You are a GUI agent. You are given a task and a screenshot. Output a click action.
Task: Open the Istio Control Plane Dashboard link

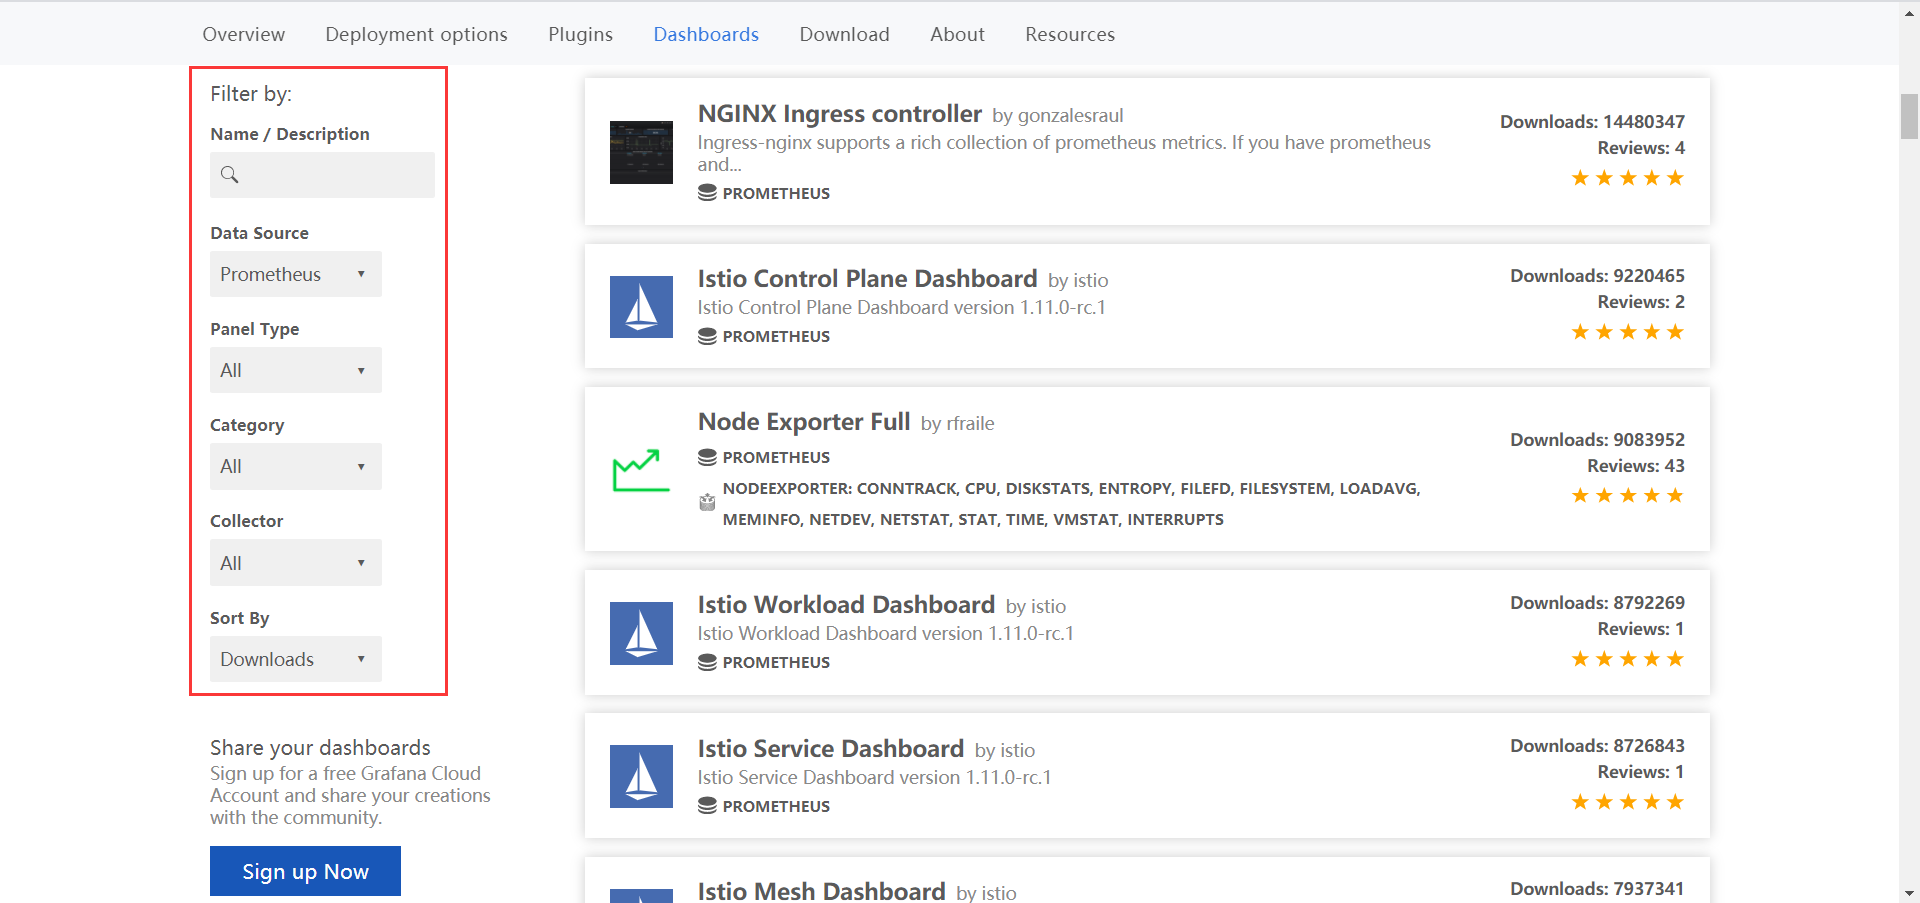tap(867, 279)
